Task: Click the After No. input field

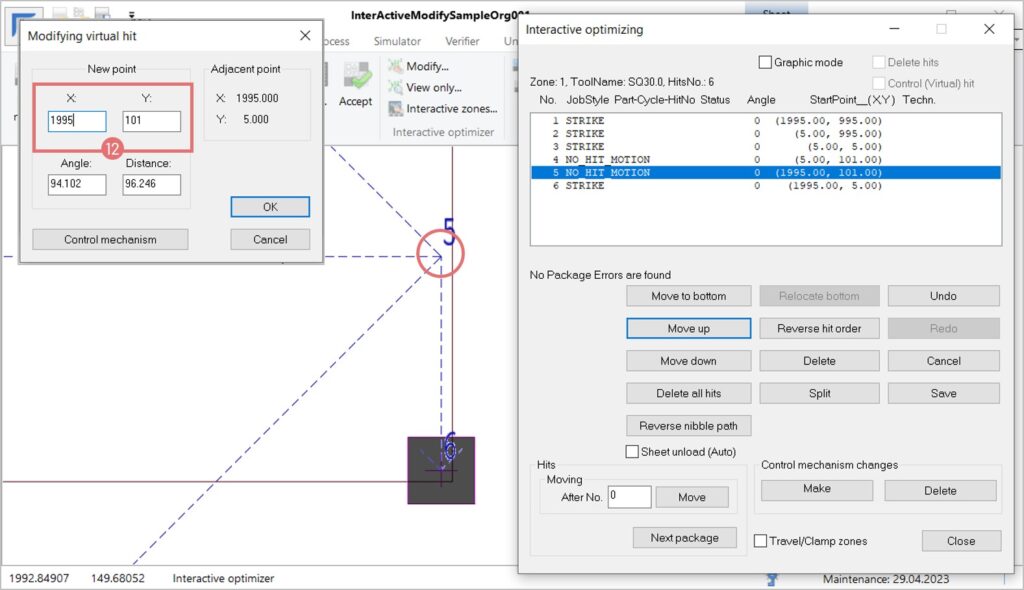Action: pos(629,497)
